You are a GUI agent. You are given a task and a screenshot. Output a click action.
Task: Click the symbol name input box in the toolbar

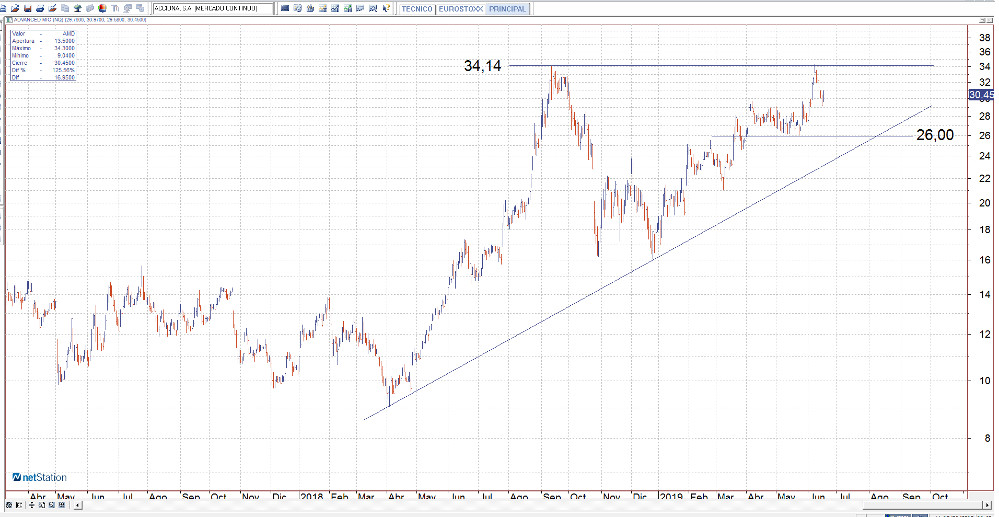213,8
